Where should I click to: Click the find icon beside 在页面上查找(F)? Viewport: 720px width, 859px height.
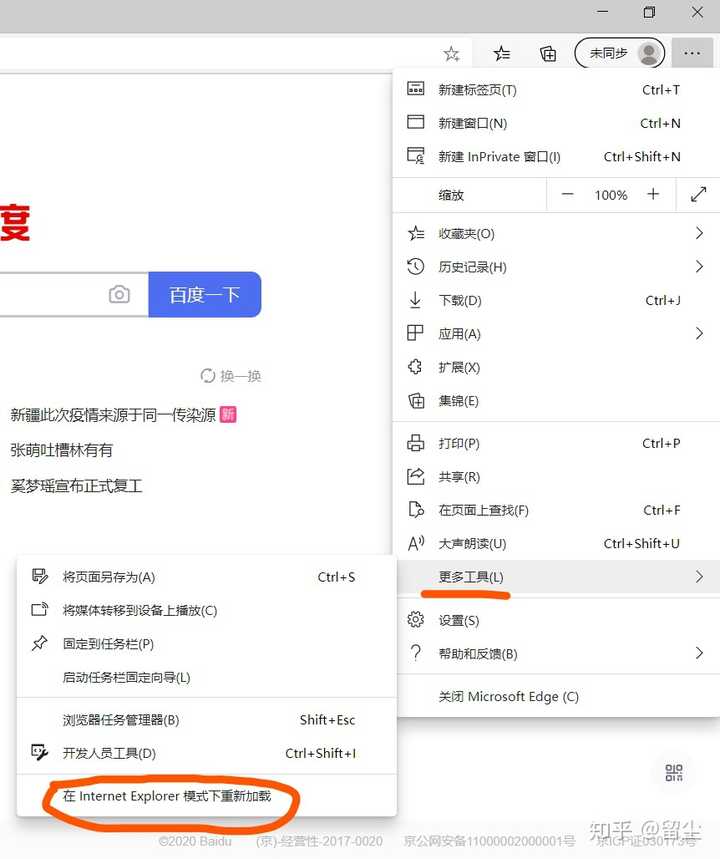click(x=416, y=509)
